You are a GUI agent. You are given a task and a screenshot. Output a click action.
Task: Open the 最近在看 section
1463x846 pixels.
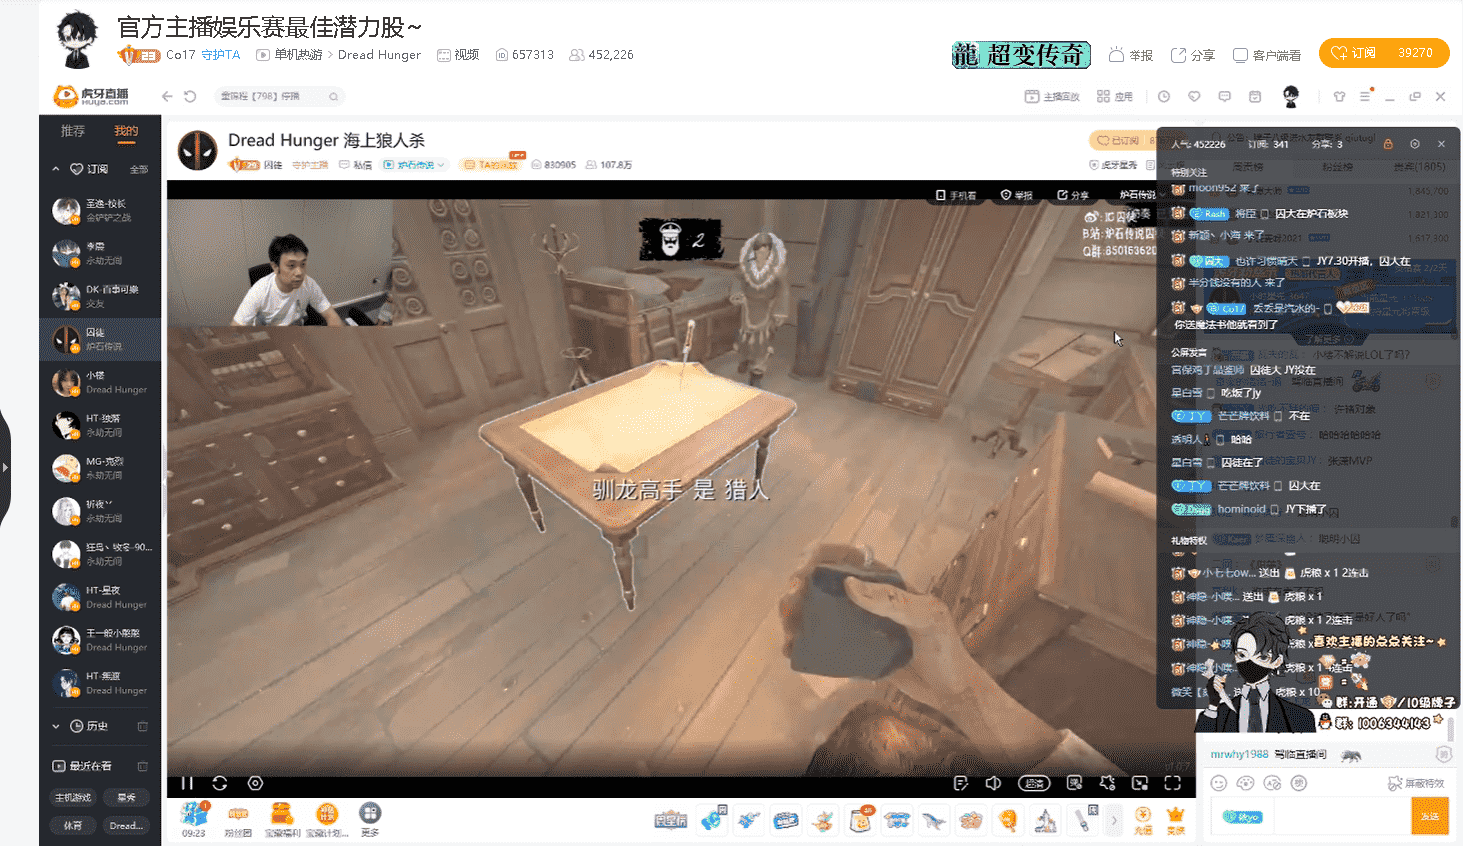tap(82, 766)
